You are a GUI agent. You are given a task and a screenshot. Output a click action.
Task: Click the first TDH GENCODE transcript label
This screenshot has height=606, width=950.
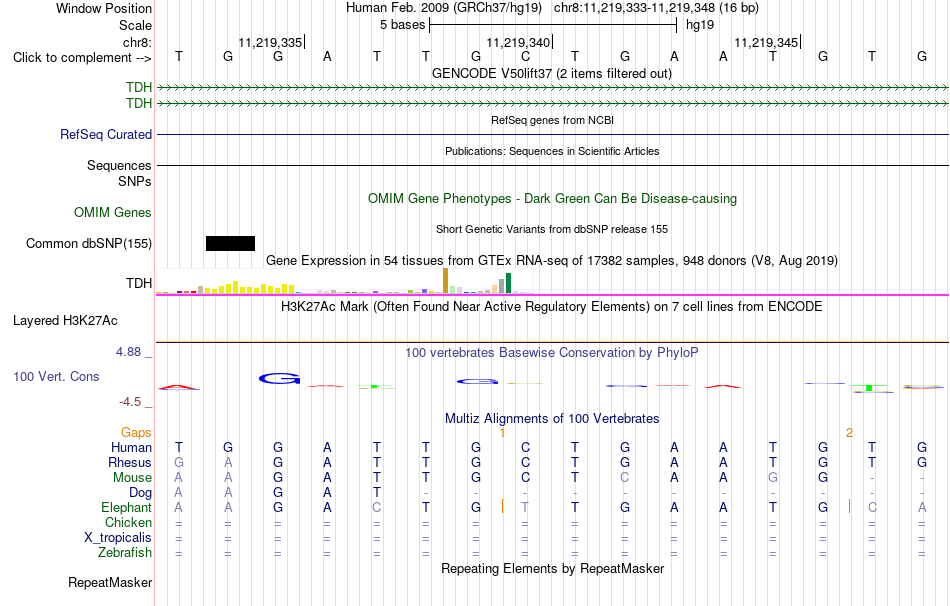click(x=139, y=87)
